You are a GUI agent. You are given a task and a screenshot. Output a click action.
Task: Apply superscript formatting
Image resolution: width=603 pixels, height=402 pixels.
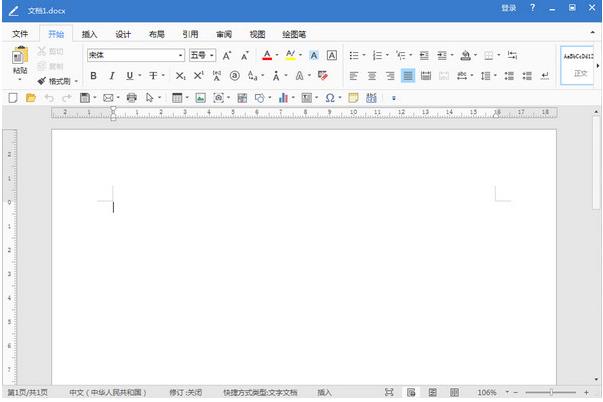point(198,75)
